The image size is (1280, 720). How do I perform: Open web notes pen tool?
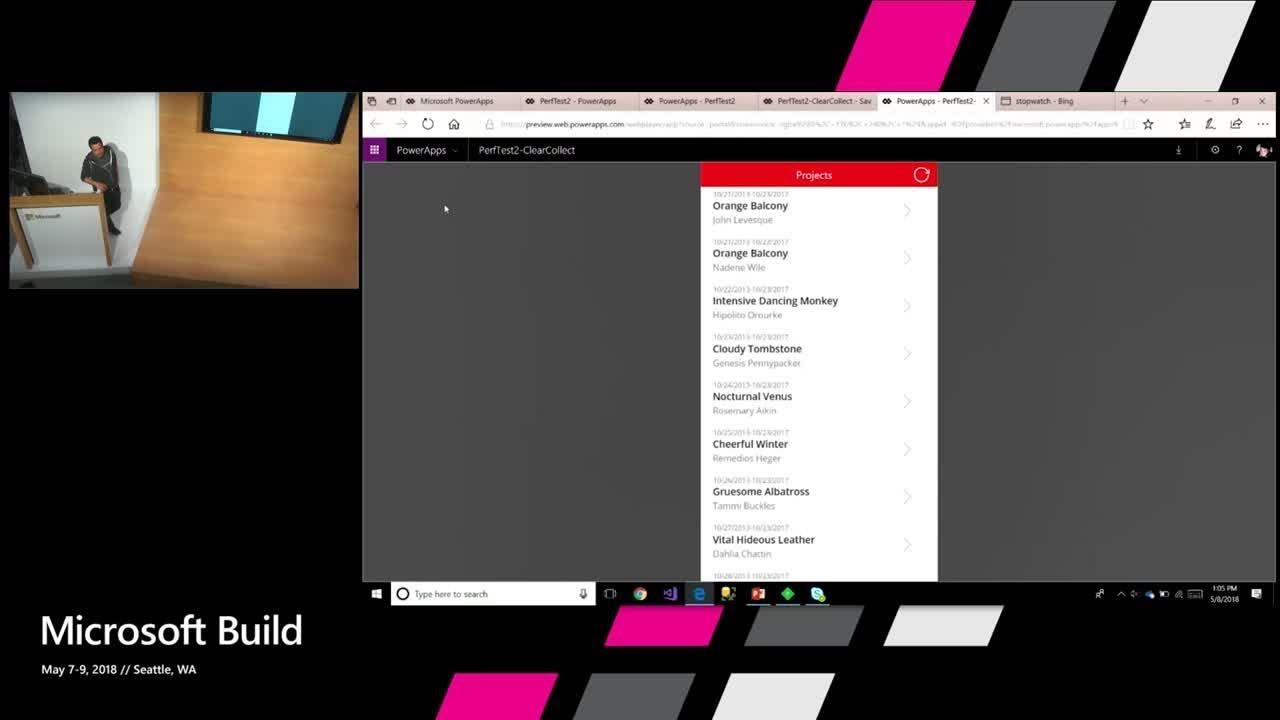[1210, 124]
